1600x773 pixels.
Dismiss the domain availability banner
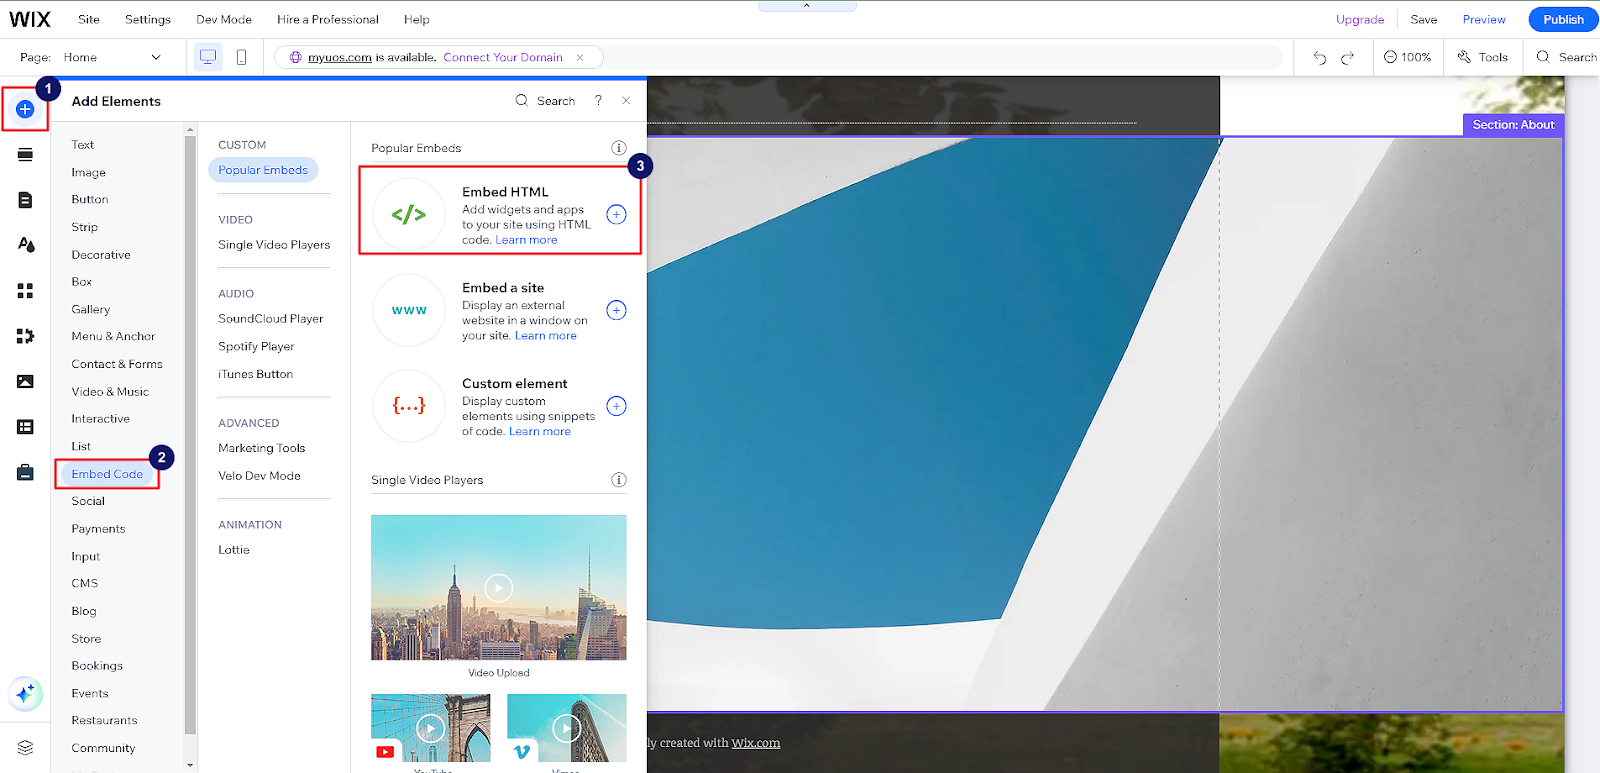click(x=580, y=57)
